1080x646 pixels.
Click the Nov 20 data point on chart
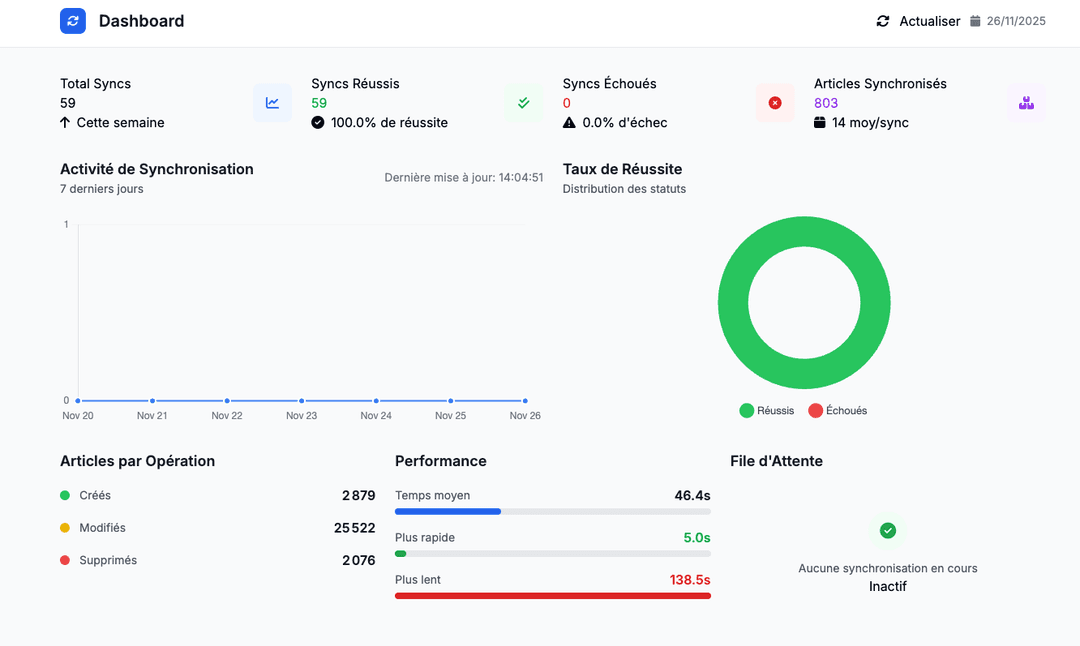pyautogui.click(x=78, y=401)
